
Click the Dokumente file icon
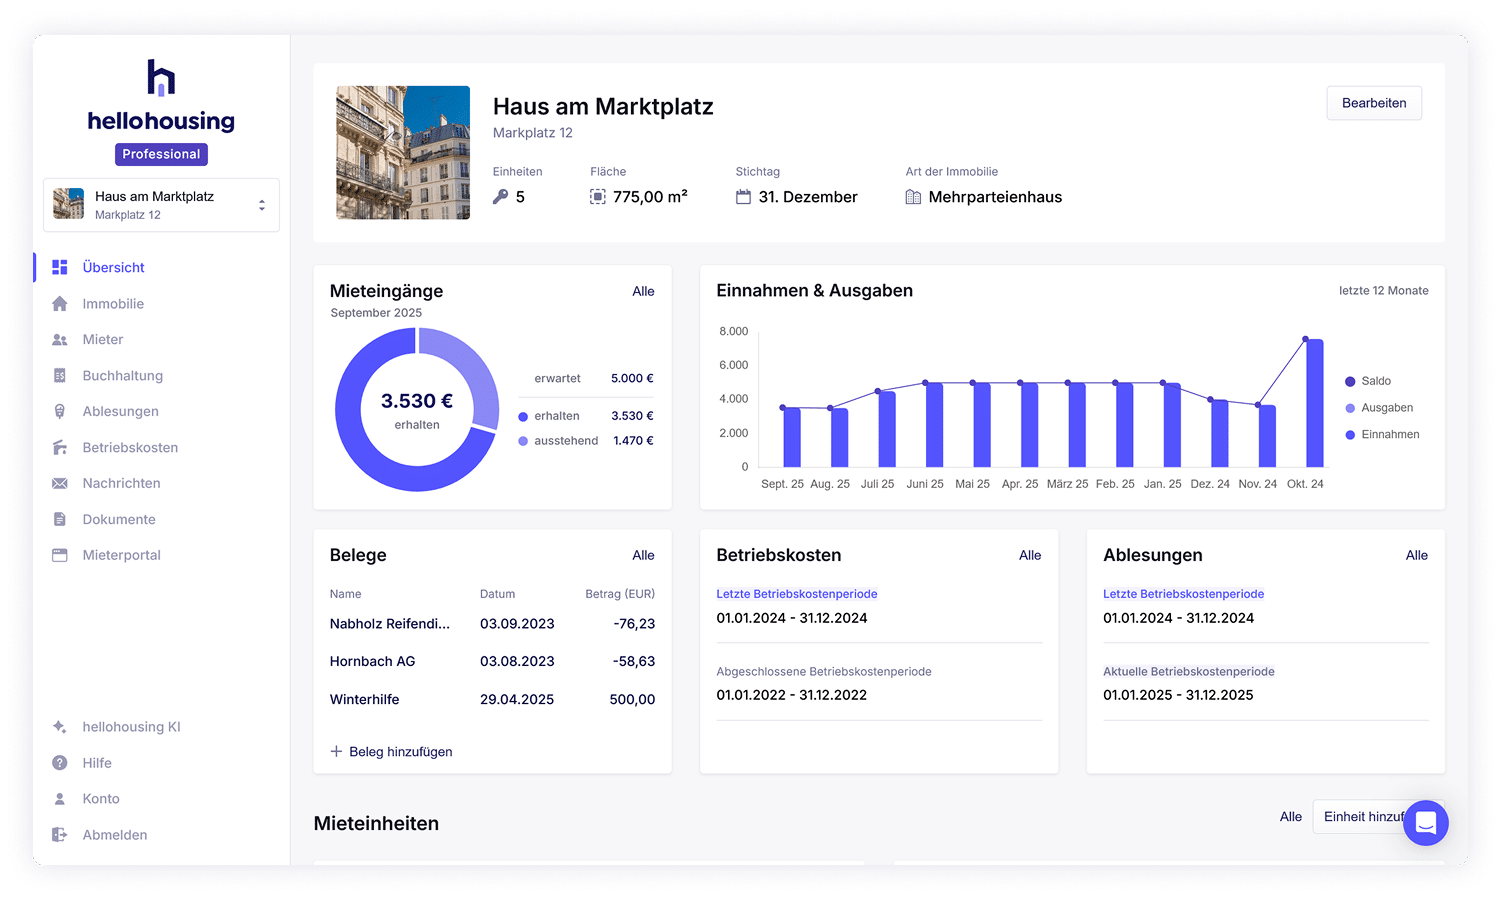(x=60, y=520)
